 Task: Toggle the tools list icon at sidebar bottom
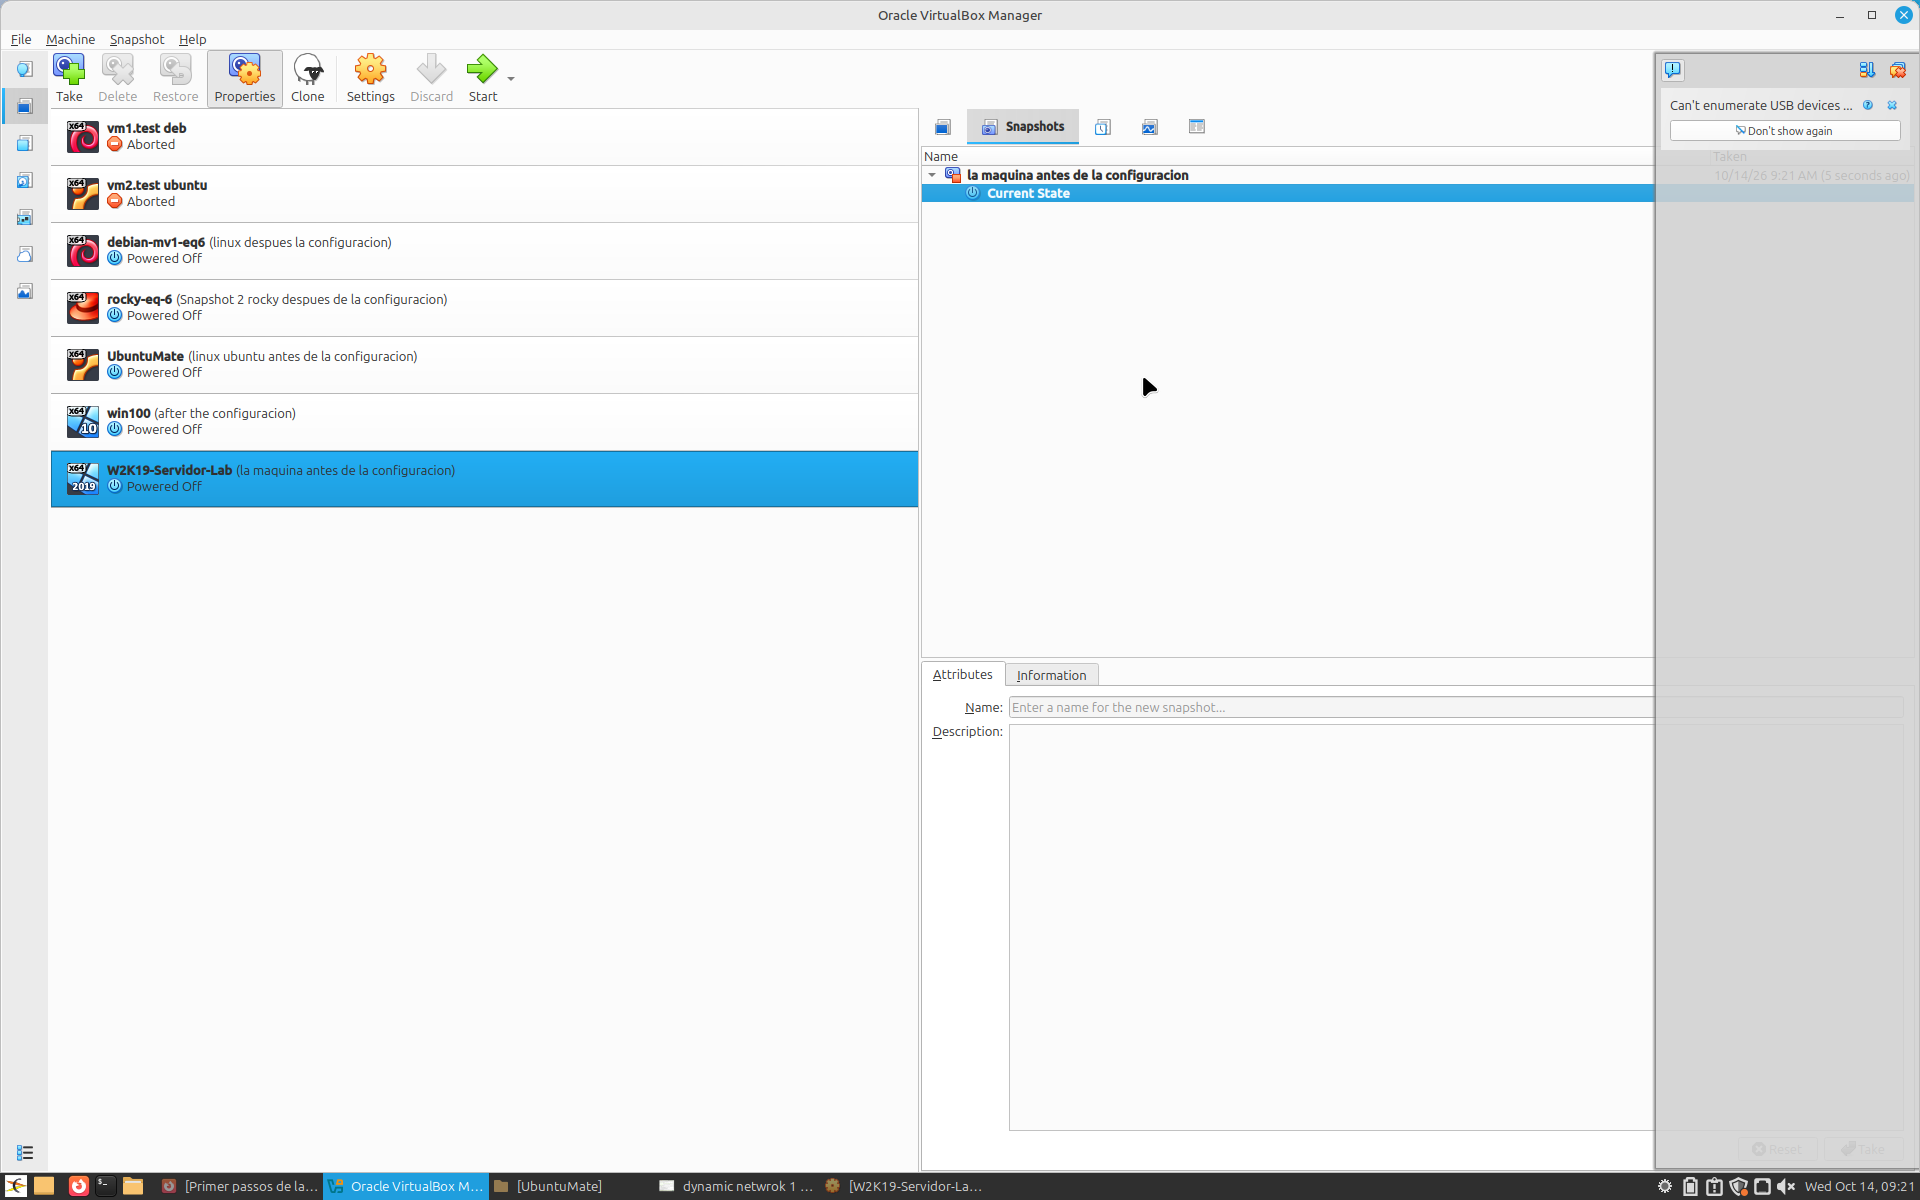point(25,1153)
